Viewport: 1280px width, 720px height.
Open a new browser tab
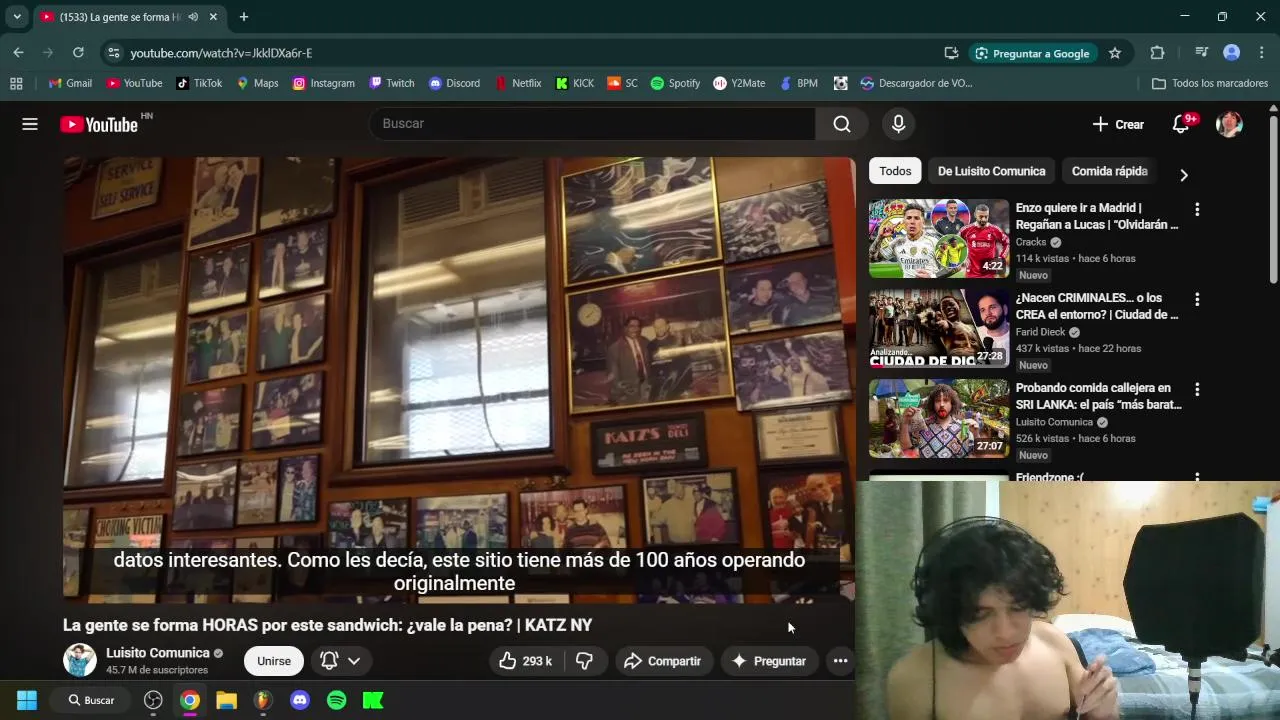244,17
